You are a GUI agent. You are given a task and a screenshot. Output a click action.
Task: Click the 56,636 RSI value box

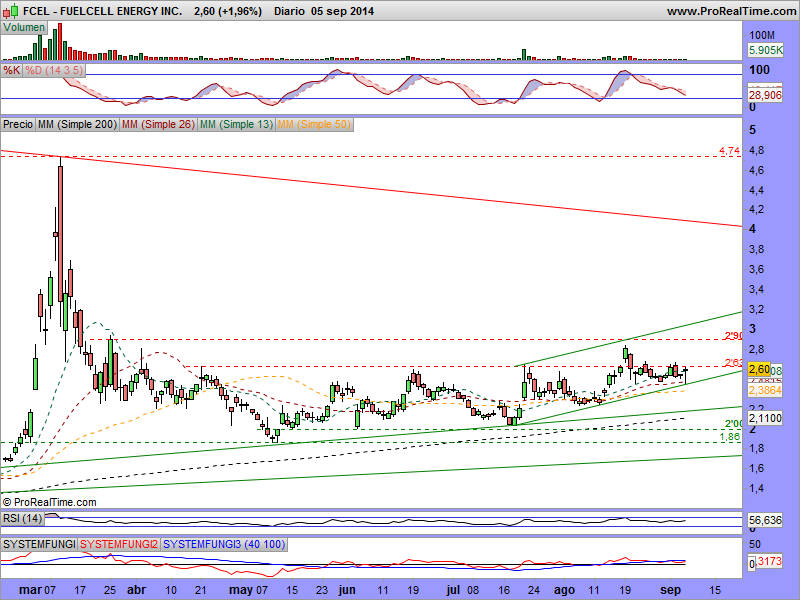coord(765,520)
